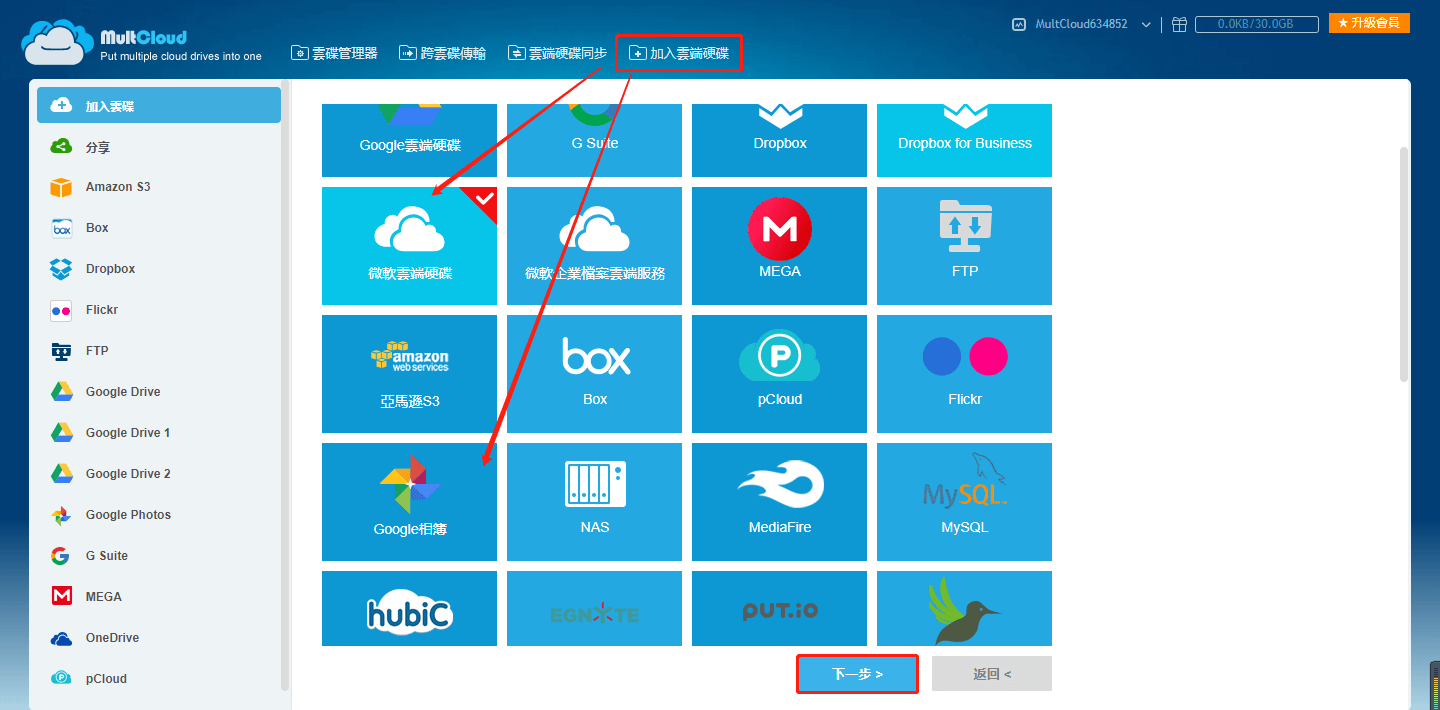The image size is (1440, 710).
Task: Choose the hummingbird logo cloud tile
Action: pos(964,608)
